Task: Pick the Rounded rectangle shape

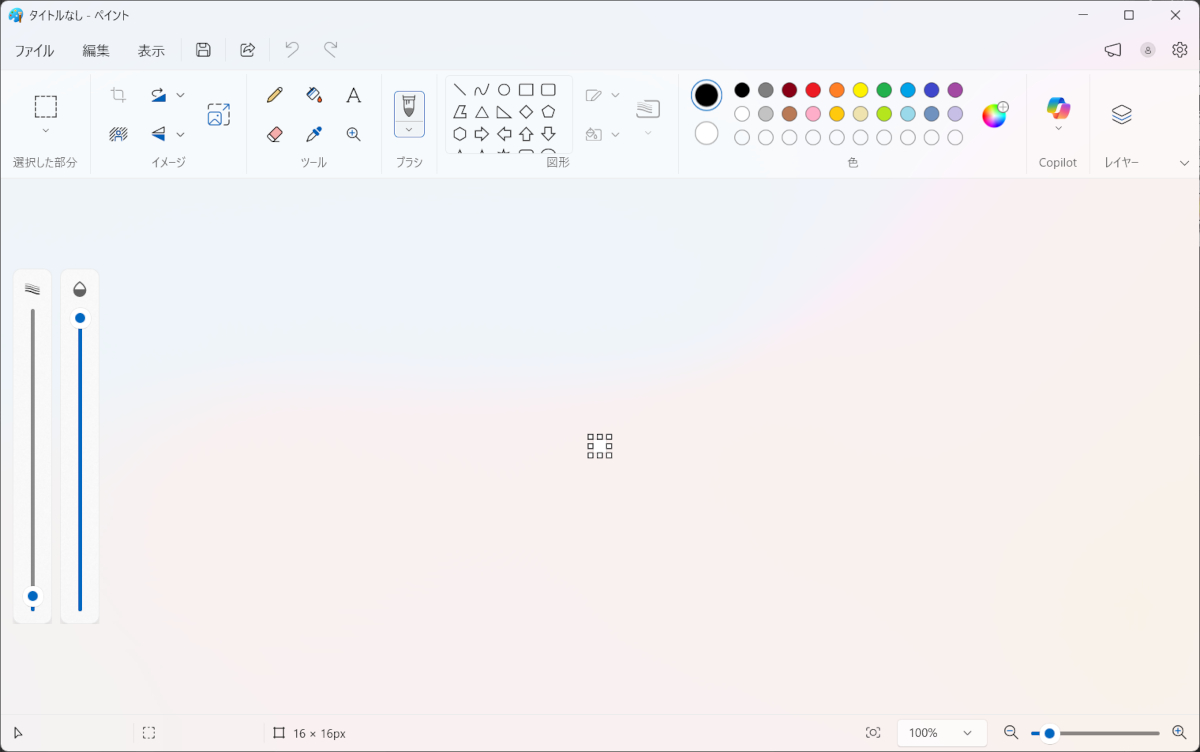Action: (x=548, y=90)
